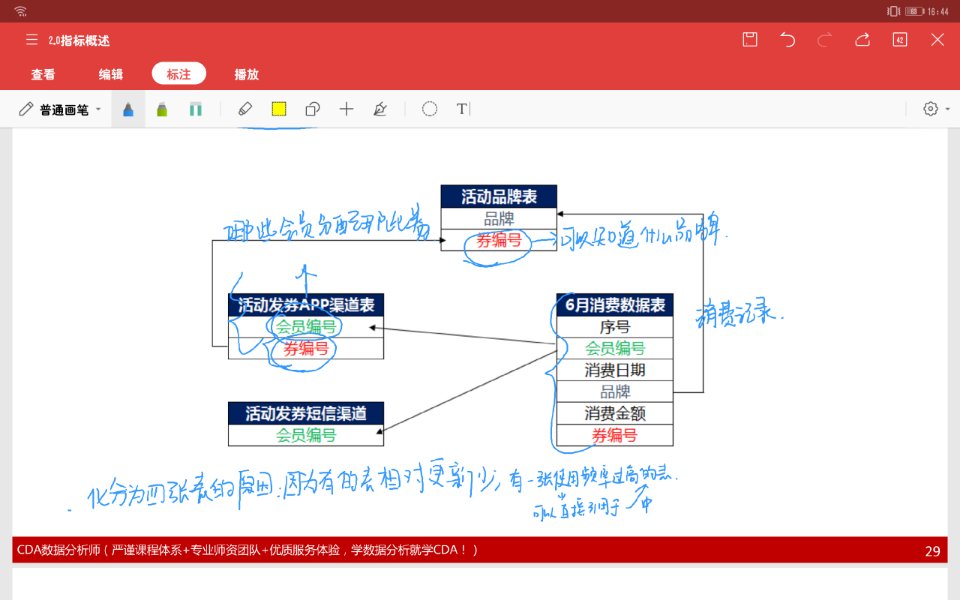Click the CDA数据分析师 footer text
The image size is (960, 600).
click(x=247, y=550)
